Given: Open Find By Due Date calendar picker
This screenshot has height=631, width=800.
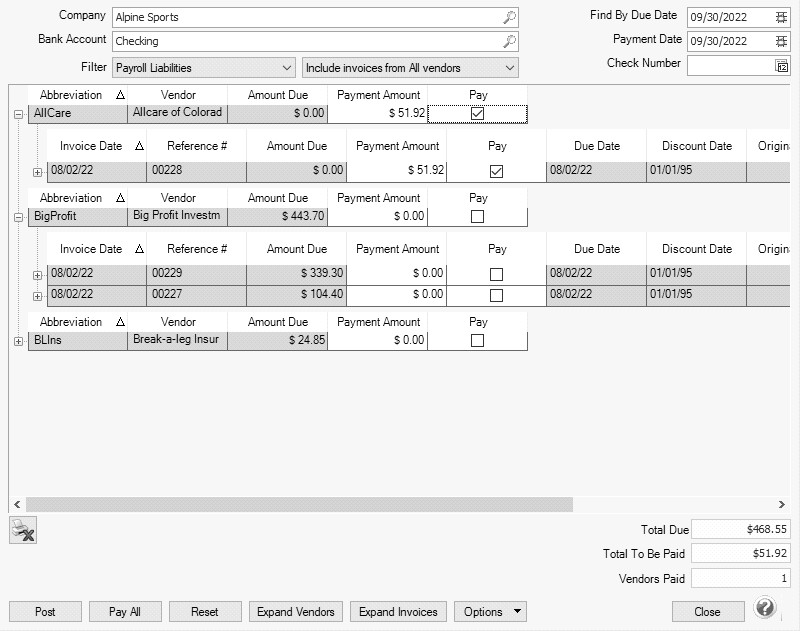Looking at the screenshot, I should pos(781,17).
